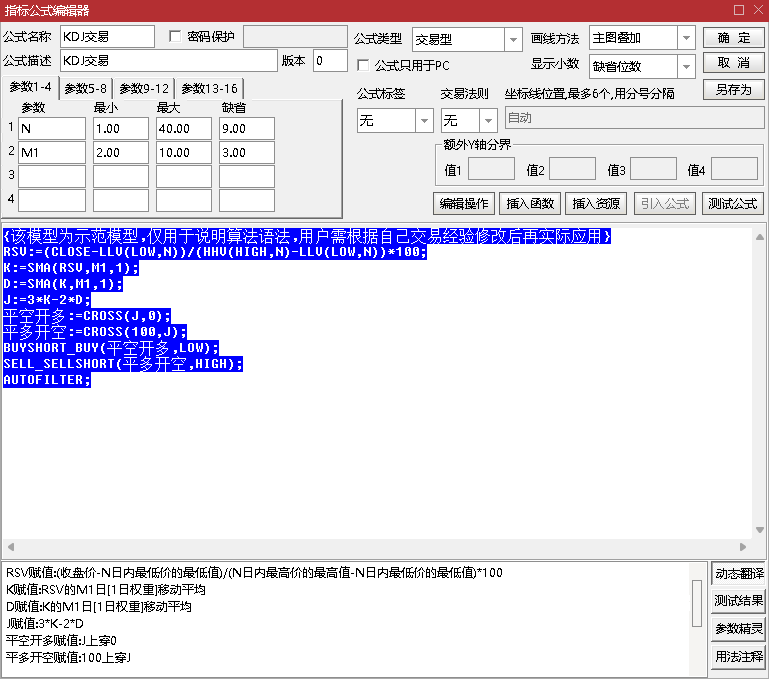
Task: Click the M1 minimum field 2.00
Action: pyautogui.click(x=121, y=153)
